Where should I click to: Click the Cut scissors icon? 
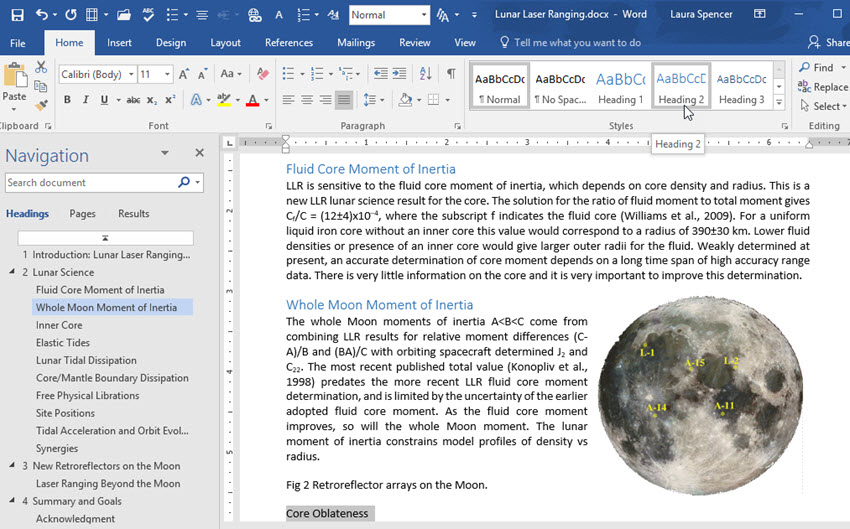pos(41,67)
